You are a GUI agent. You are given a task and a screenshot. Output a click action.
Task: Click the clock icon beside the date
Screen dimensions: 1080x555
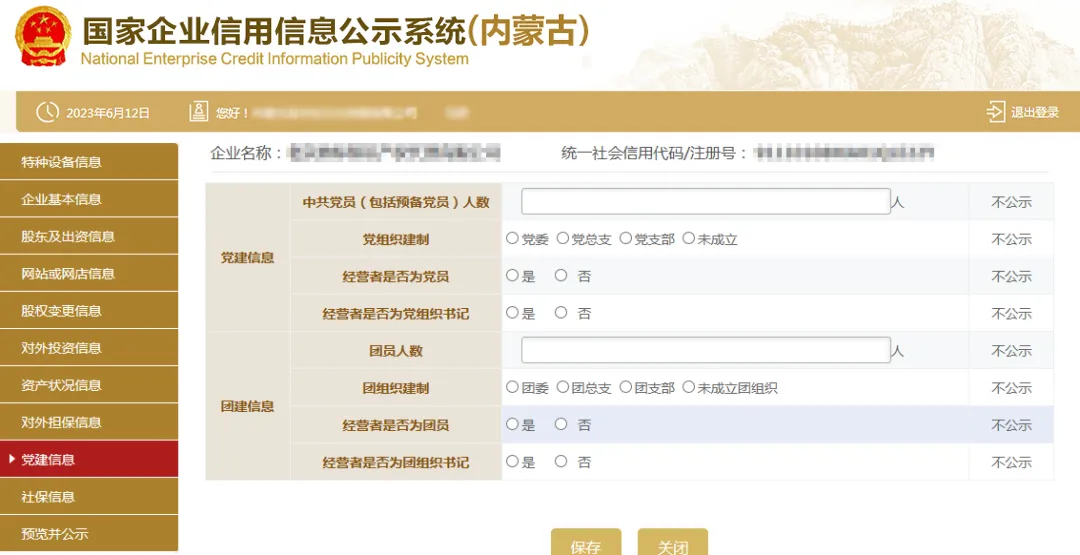click(x=47, y=112)
